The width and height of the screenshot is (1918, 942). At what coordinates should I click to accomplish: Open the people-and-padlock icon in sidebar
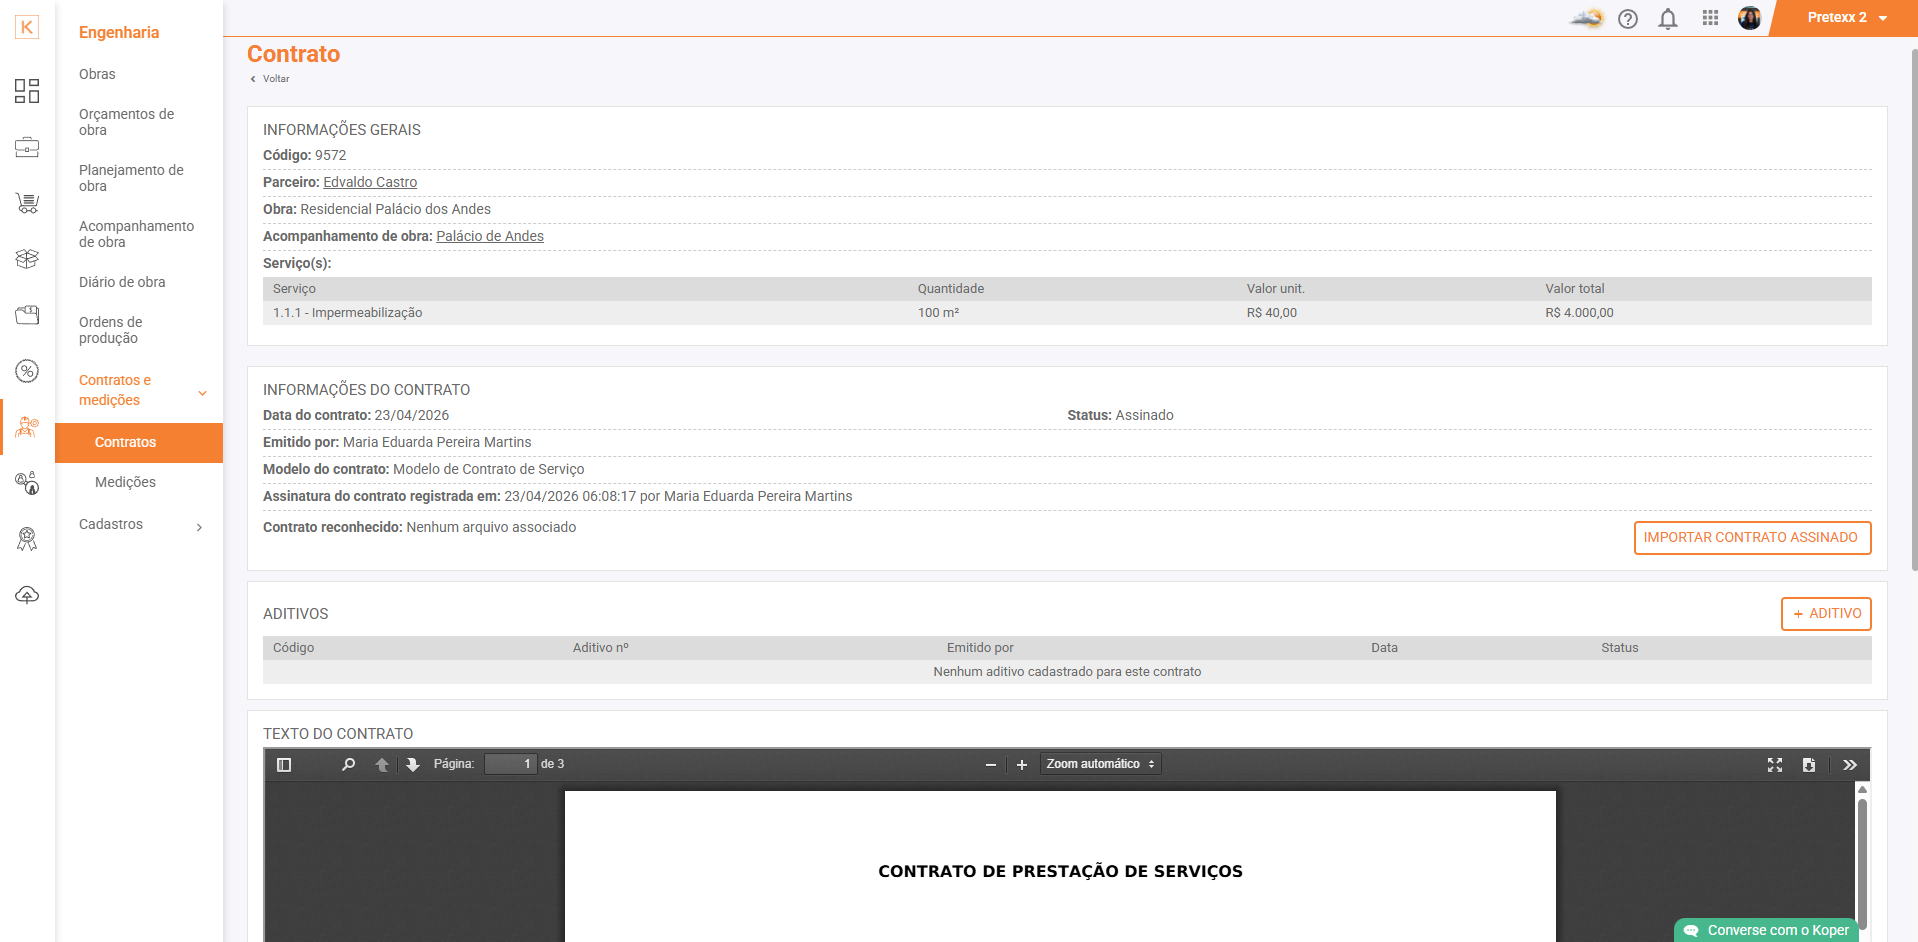pyautogui.click(x=27, y=483)
